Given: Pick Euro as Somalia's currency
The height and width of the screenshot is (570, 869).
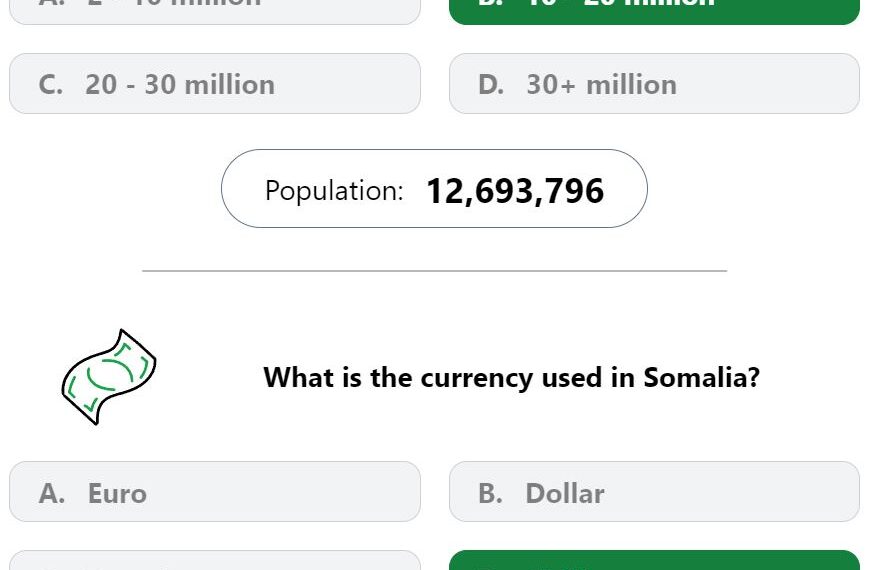Looking at the screenshot, I should pyautogui.click(x=215, y=492).
